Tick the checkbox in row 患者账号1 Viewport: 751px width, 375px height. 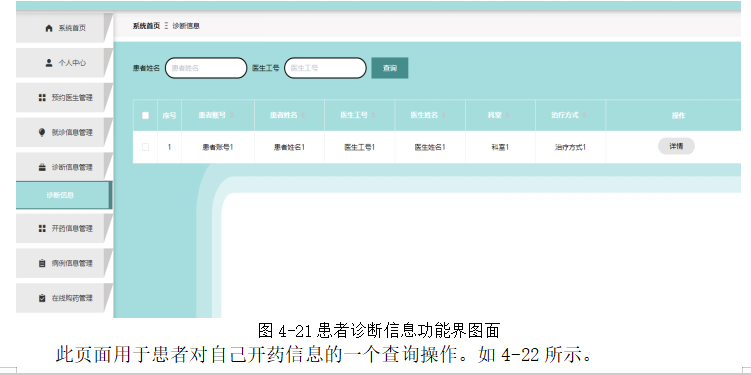tap(146, 147)
